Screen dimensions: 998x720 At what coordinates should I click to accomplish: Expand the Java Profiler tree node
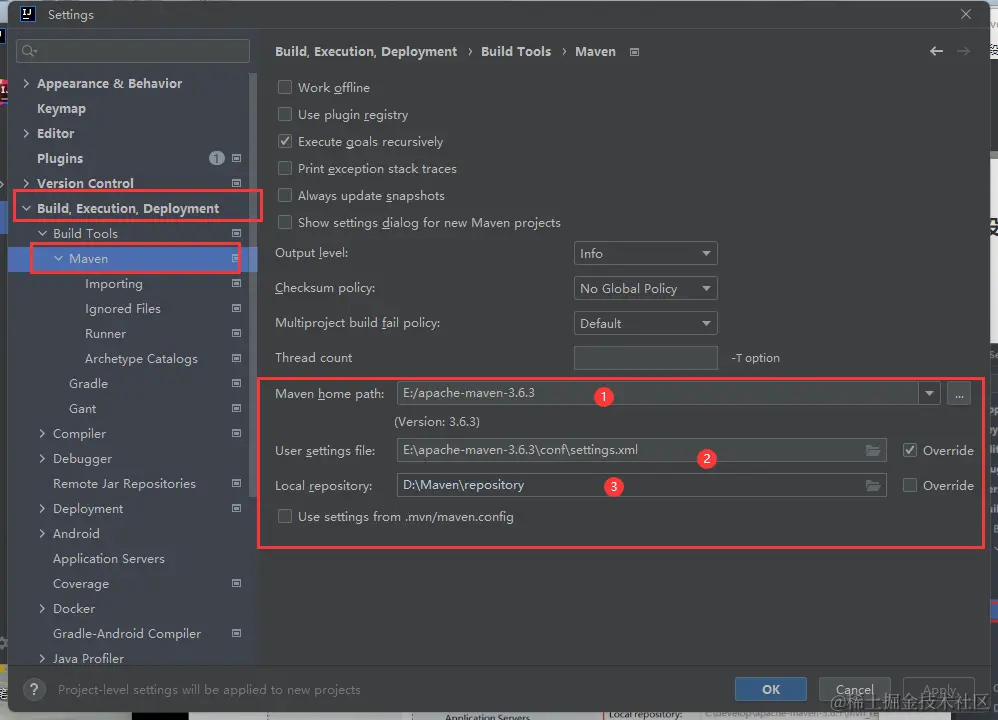(43, 658)
